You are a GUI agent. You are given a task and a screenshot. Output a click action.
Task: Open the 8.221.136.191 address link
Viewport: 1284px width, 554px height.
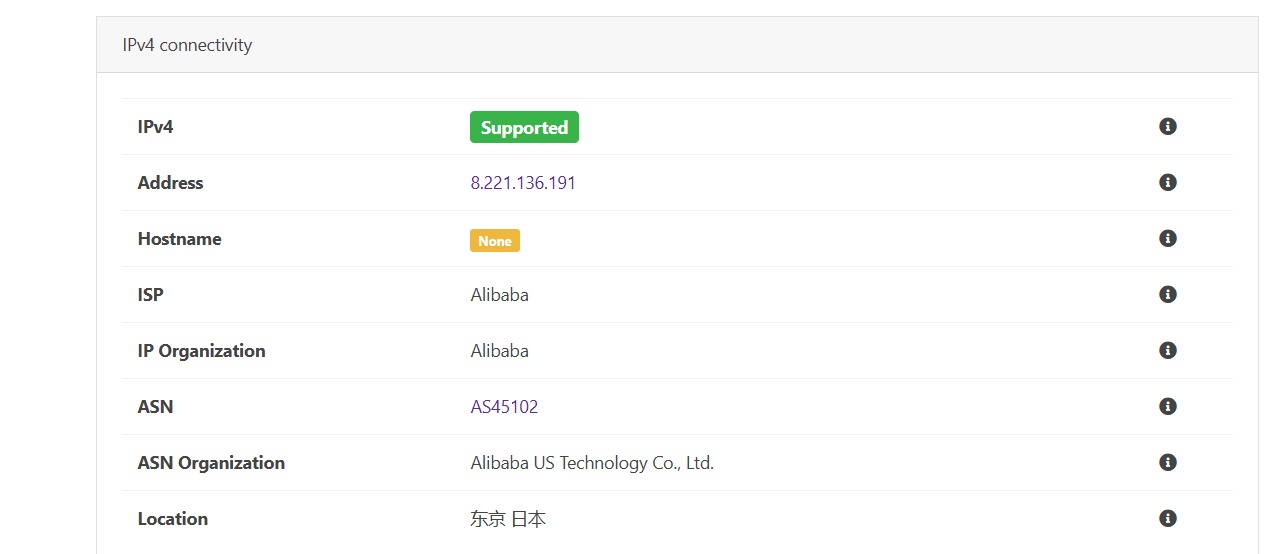[x=523, y=183]
